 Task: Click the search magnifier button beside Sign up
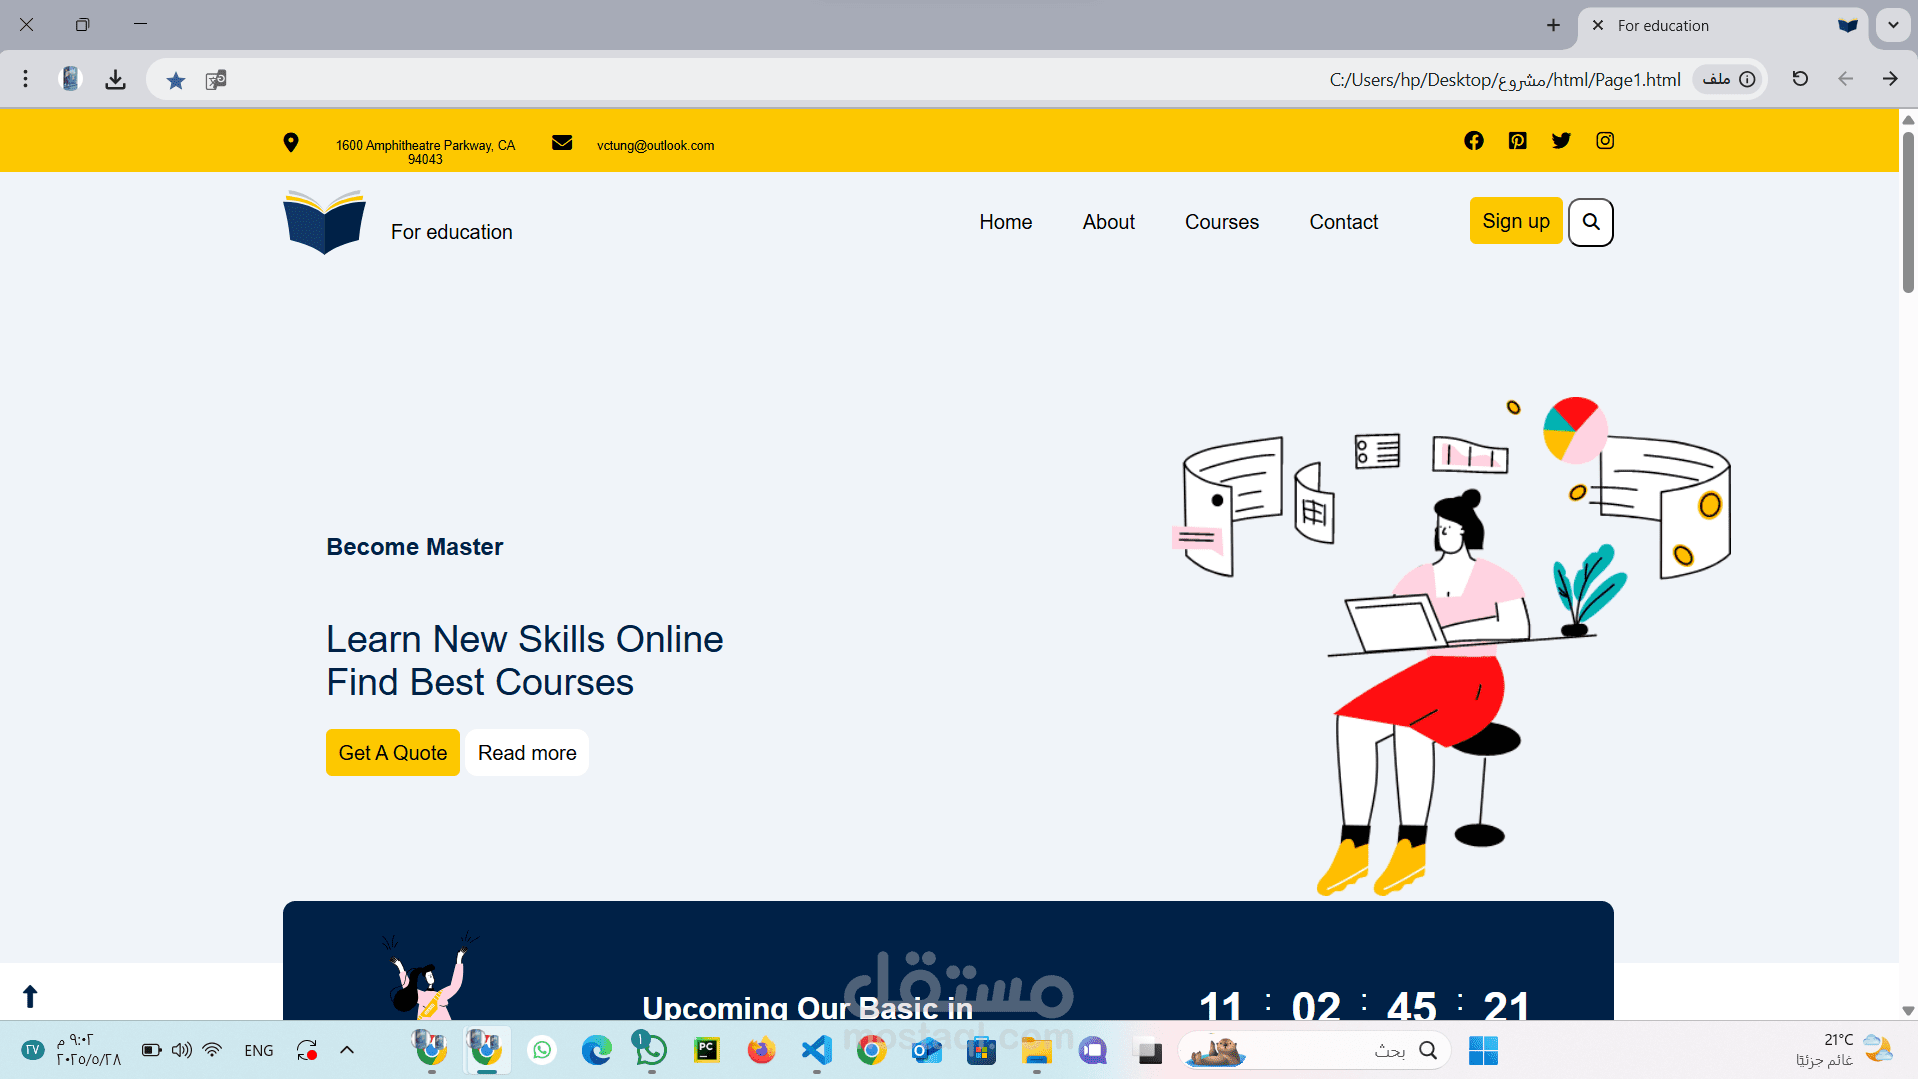[1591, 222]
